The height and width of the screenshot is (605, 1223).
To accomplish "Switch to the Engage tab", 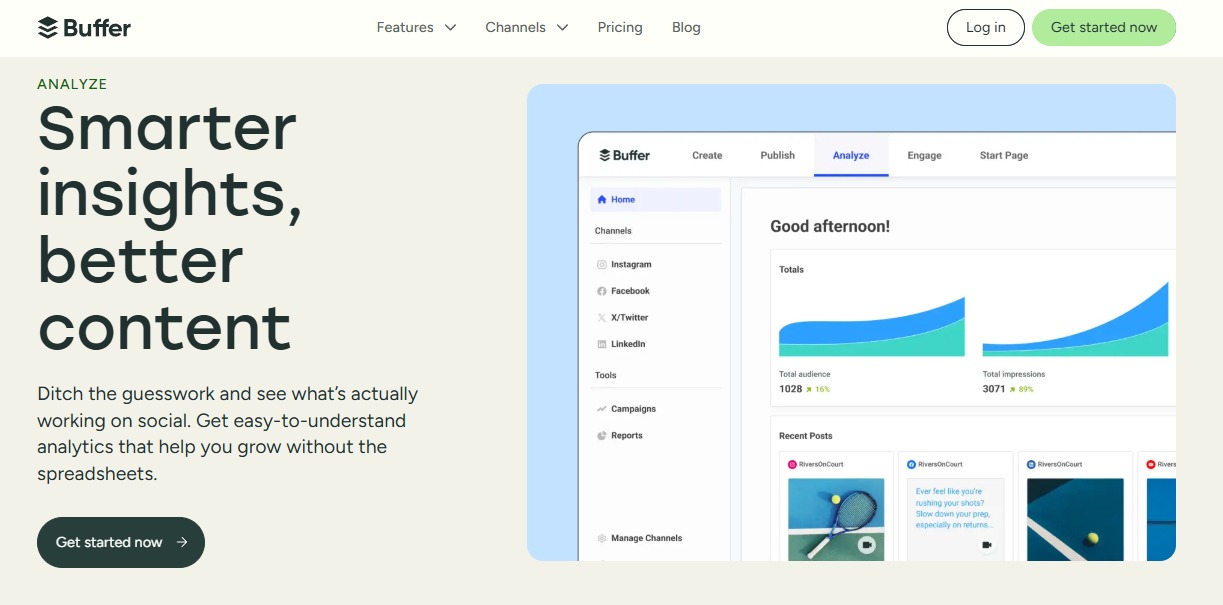I will tap(924, 155).
